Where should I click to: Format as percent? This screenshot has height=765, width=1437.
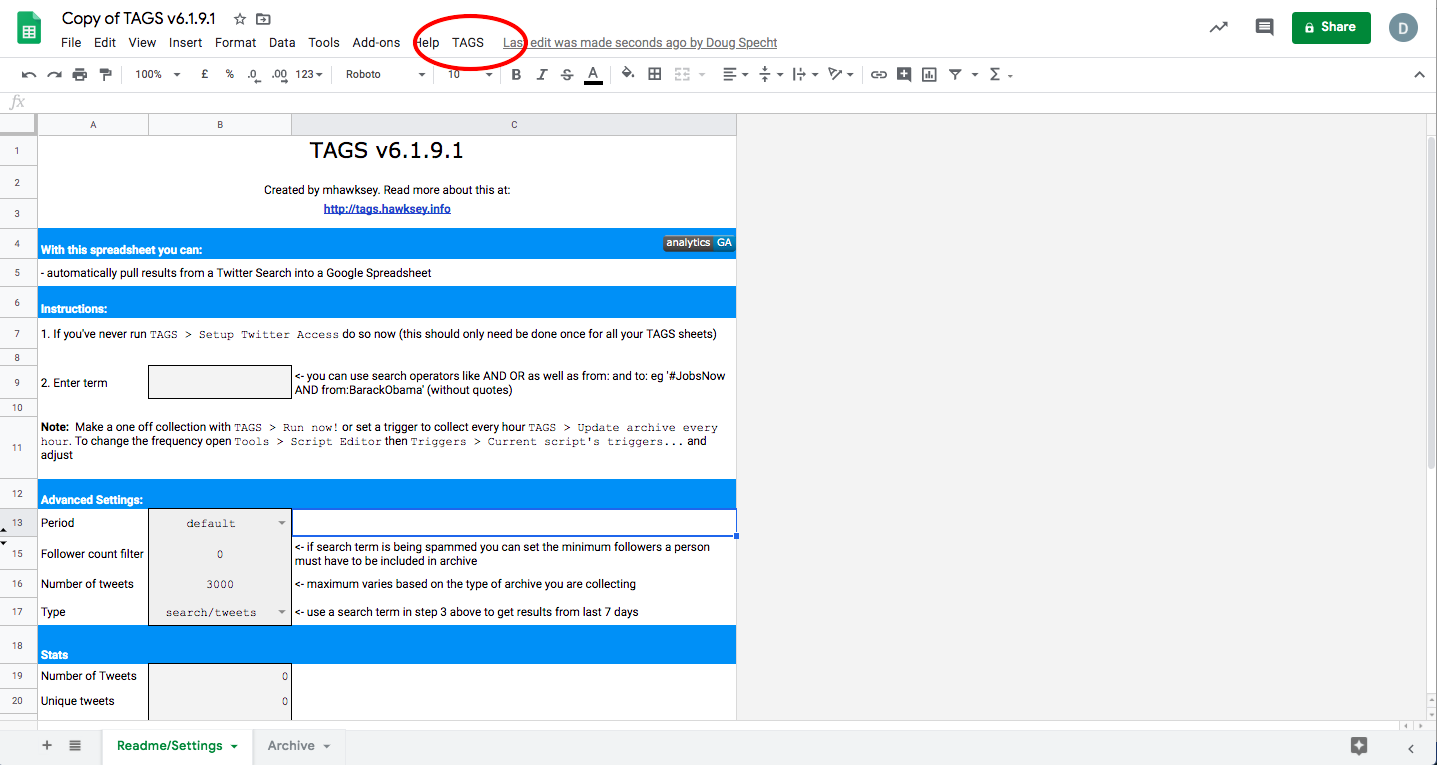coord(229,74)
